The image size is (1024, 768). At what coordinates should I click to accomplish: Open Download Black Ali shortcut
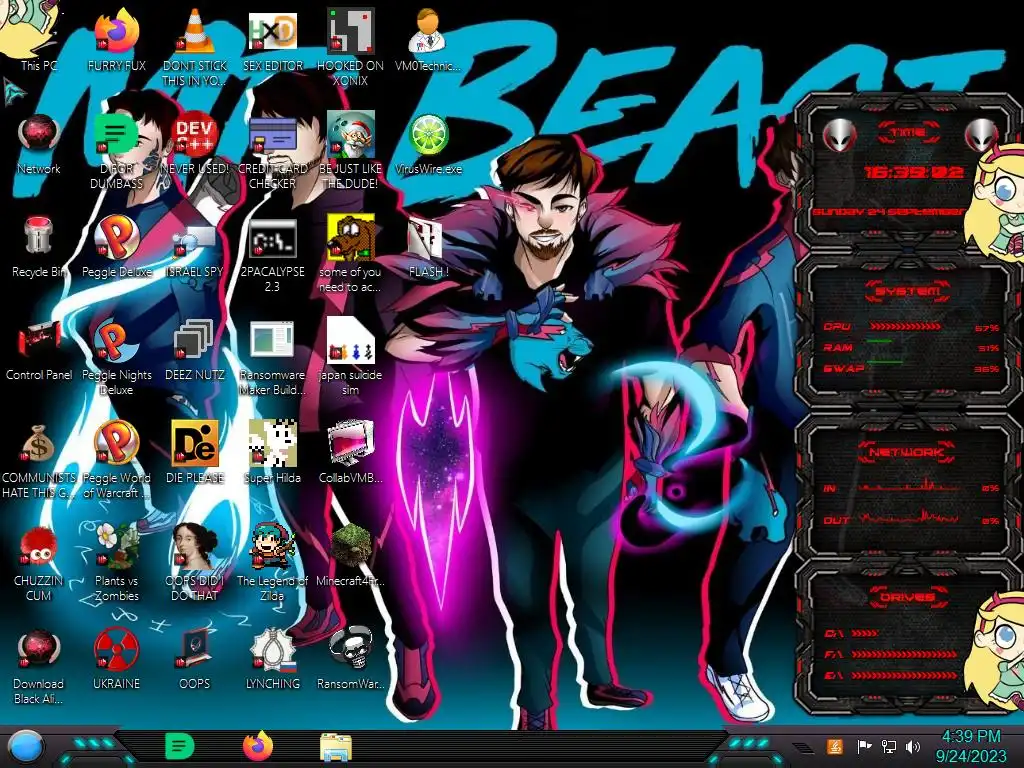pyautogui.click(x=39, y=666)
